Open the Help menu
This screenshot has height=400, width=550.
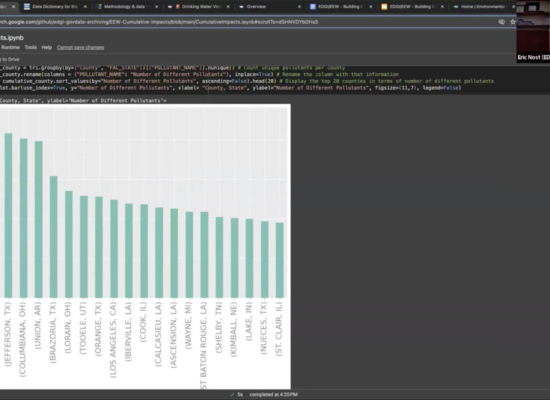click(47, 47)
